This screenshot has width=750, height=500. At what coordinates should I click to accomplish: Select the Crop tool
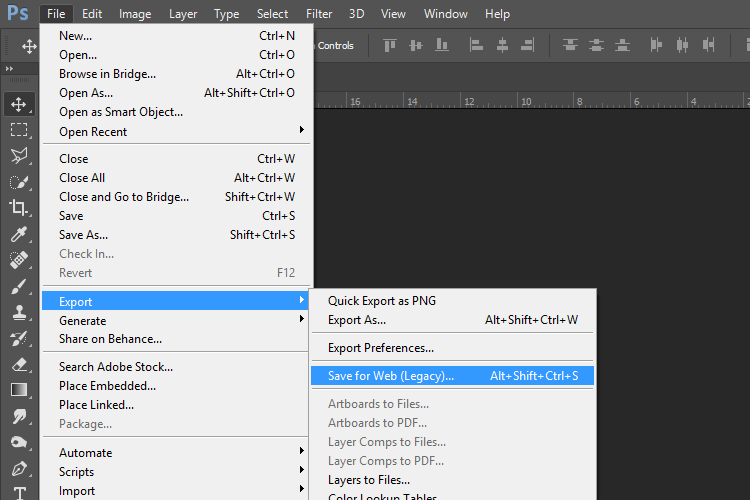tap(19, 208)
